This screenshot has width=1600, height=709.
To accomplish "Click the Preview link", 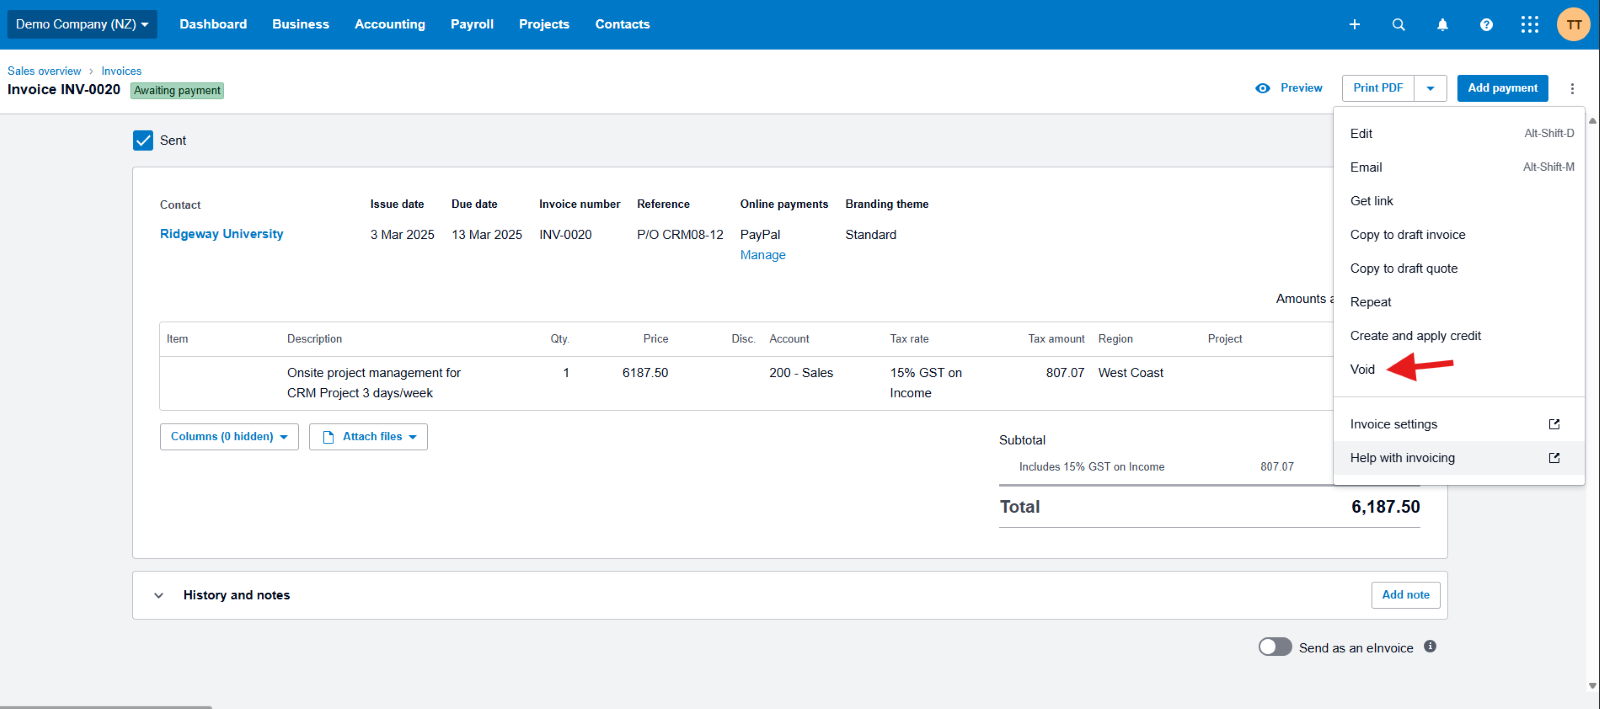I will 1289,88.
